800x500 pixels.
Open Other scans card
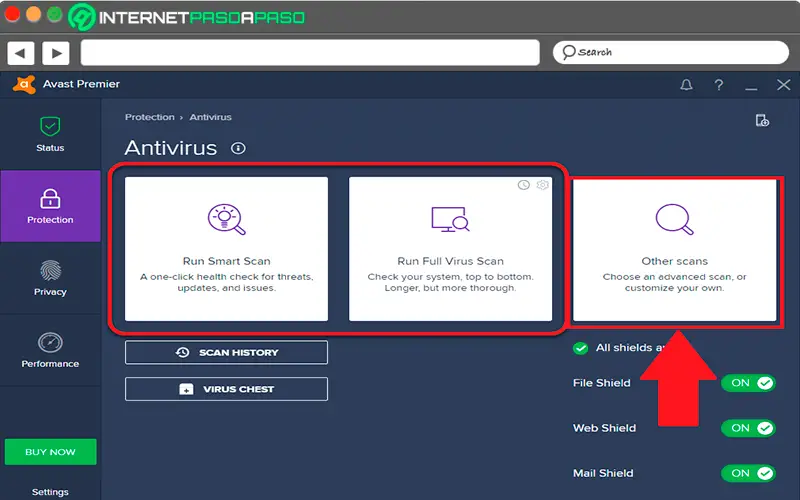coord(674,249)
